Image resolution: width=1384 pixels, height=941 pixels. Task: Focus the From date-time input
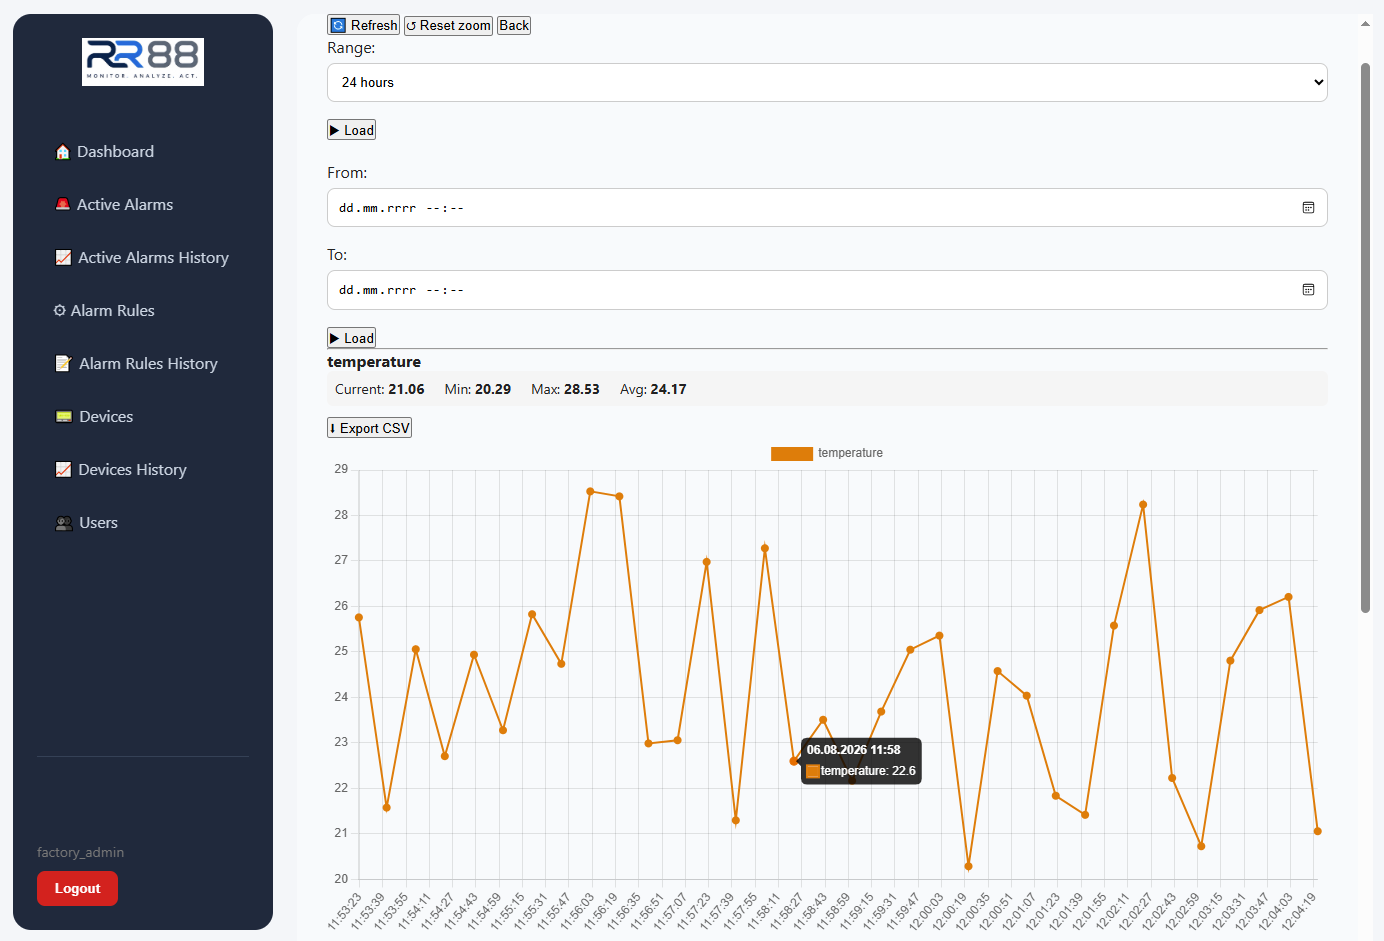pos(827,208)
